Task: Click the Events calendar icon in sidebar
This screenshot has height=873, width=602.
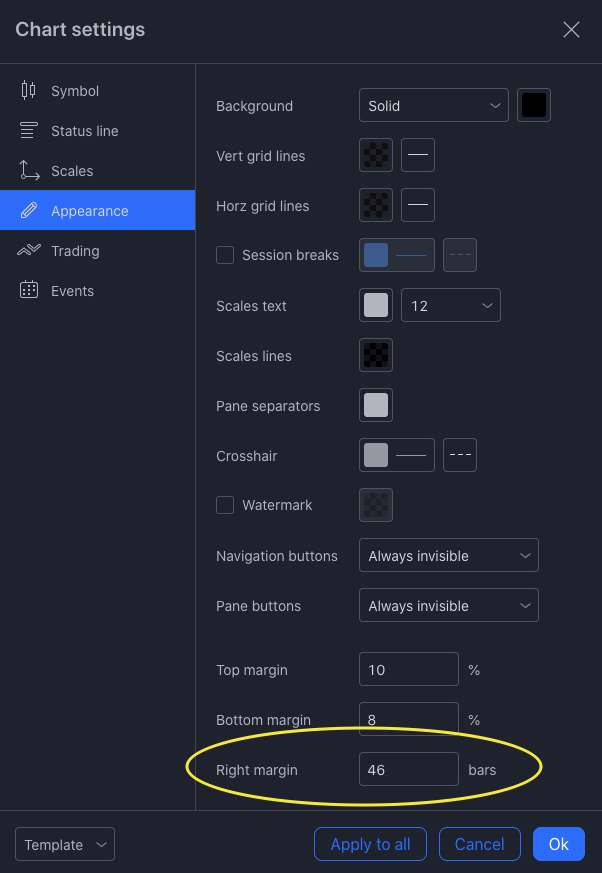Action: click(28, 291)
